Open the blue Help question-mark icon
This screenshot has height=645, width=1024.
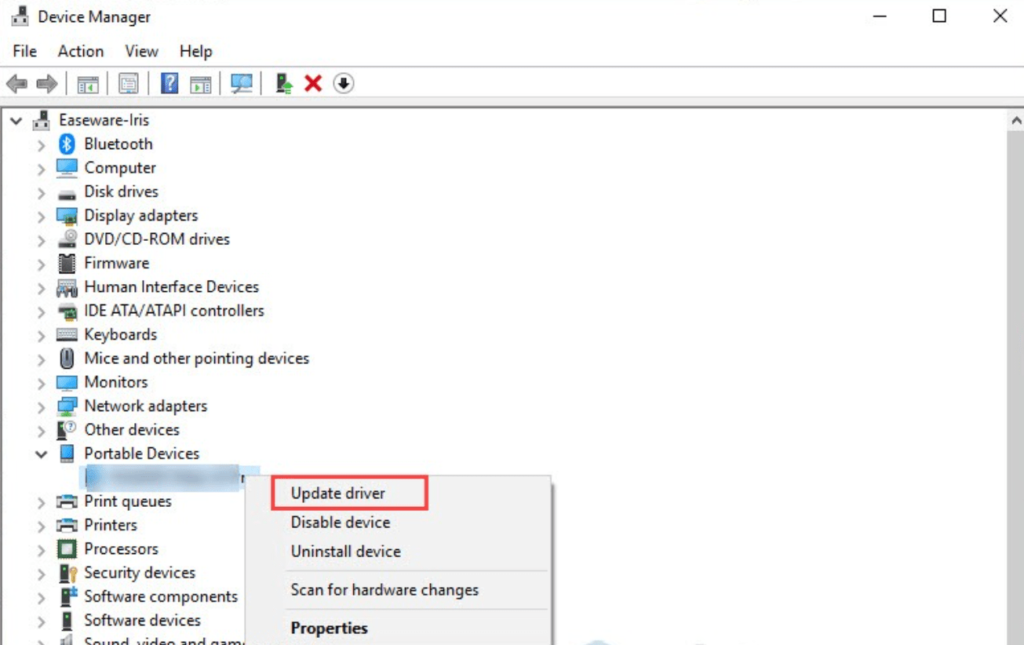[x=169, y=84]
